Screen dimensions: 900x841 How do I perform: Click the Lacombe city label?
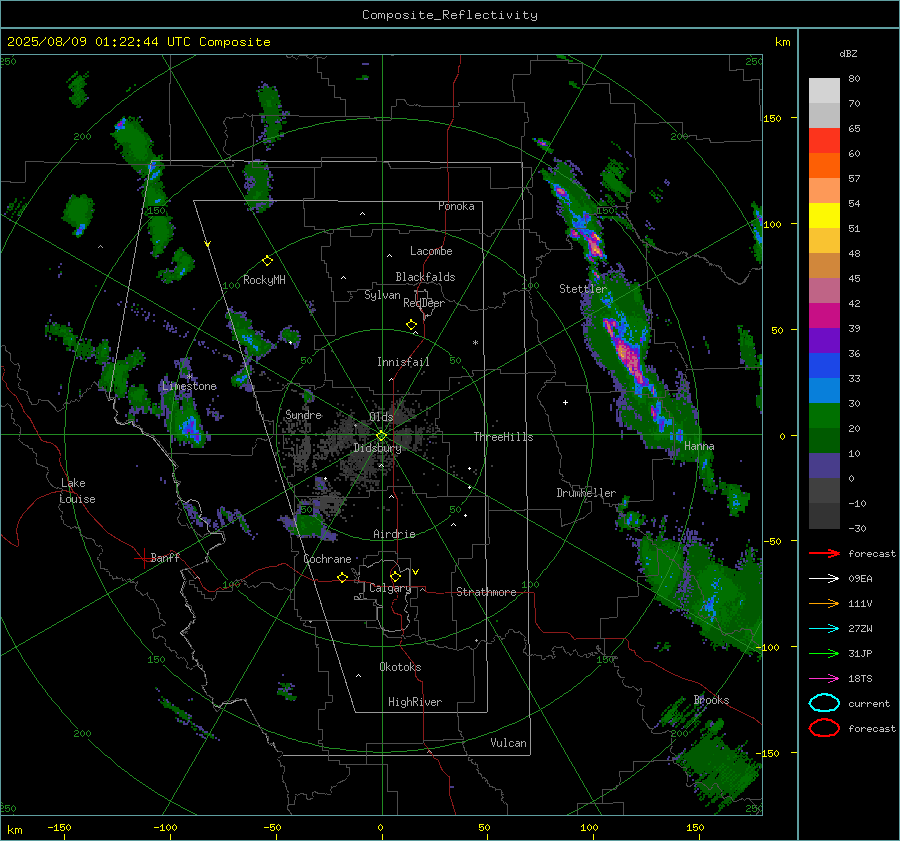click(x=431, y=251)
